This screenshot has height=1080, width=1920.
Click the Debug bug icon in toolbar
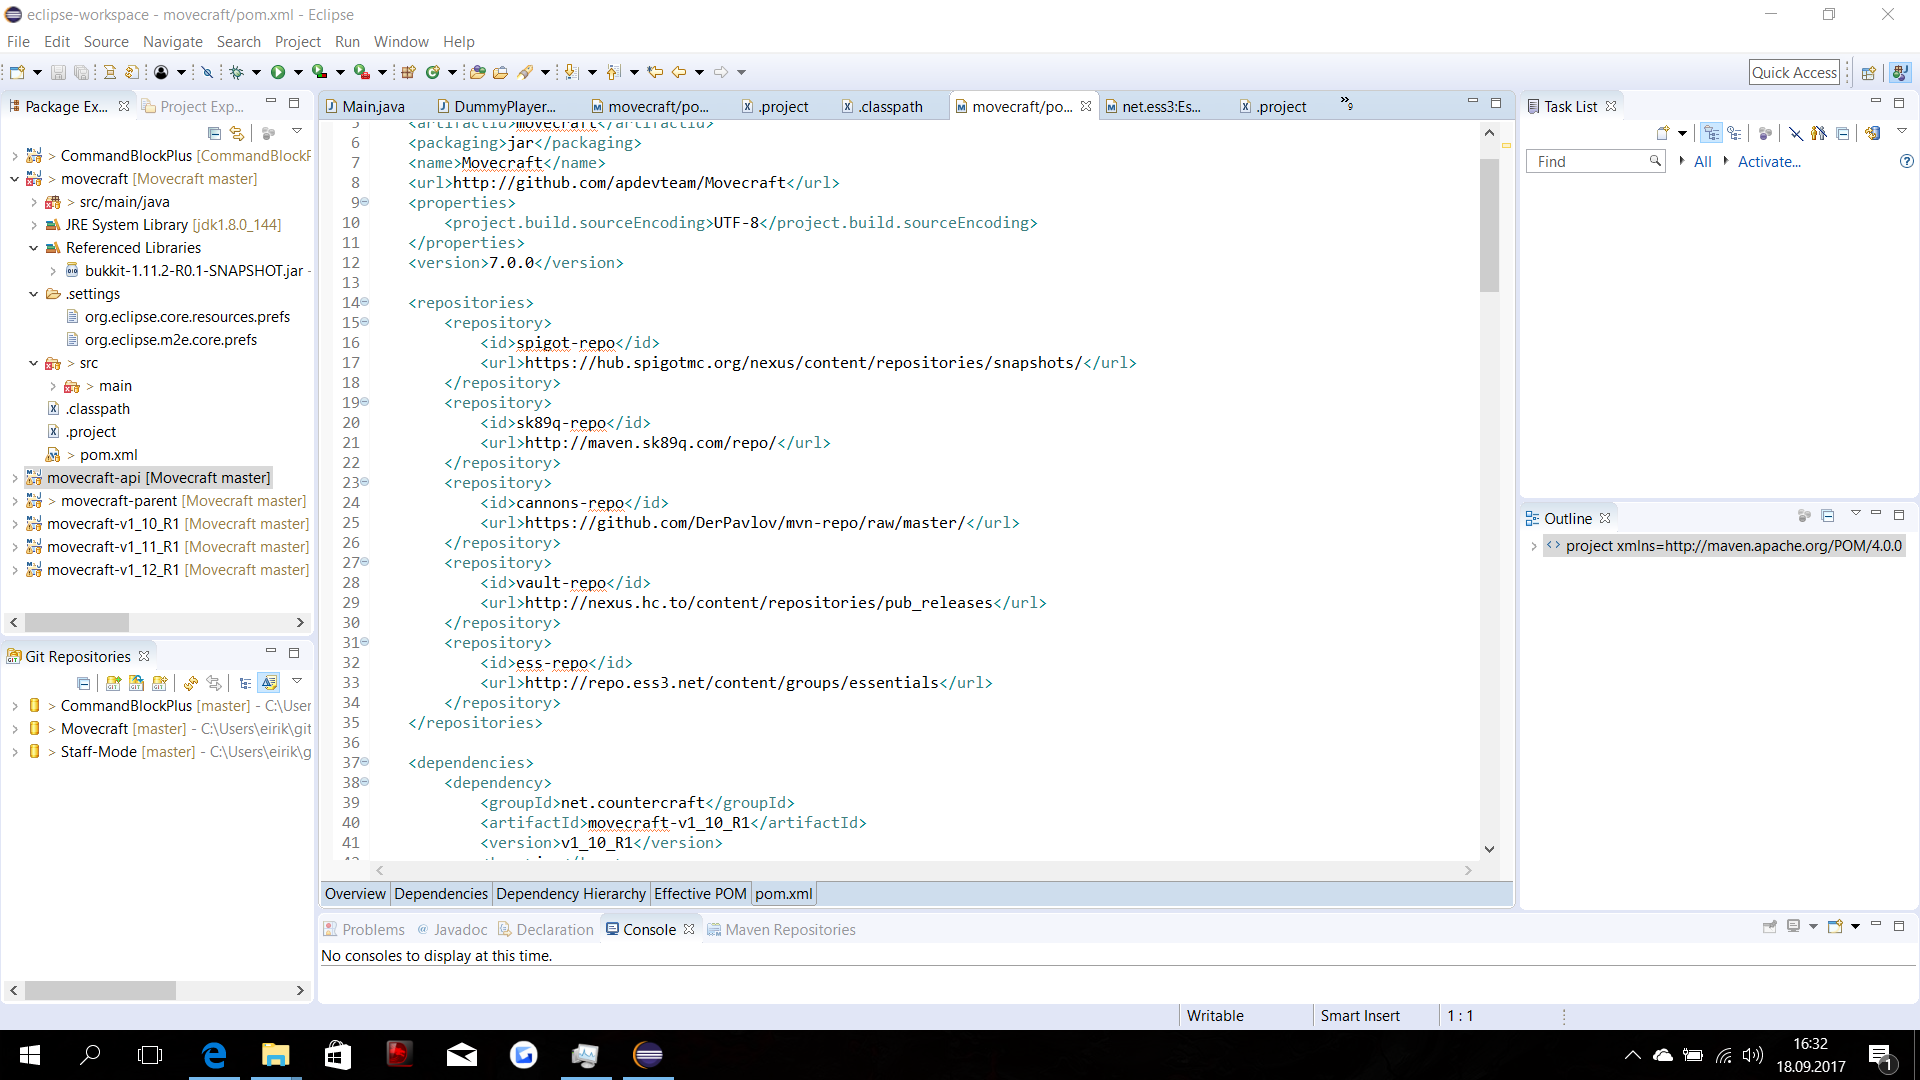pos(237,72)
